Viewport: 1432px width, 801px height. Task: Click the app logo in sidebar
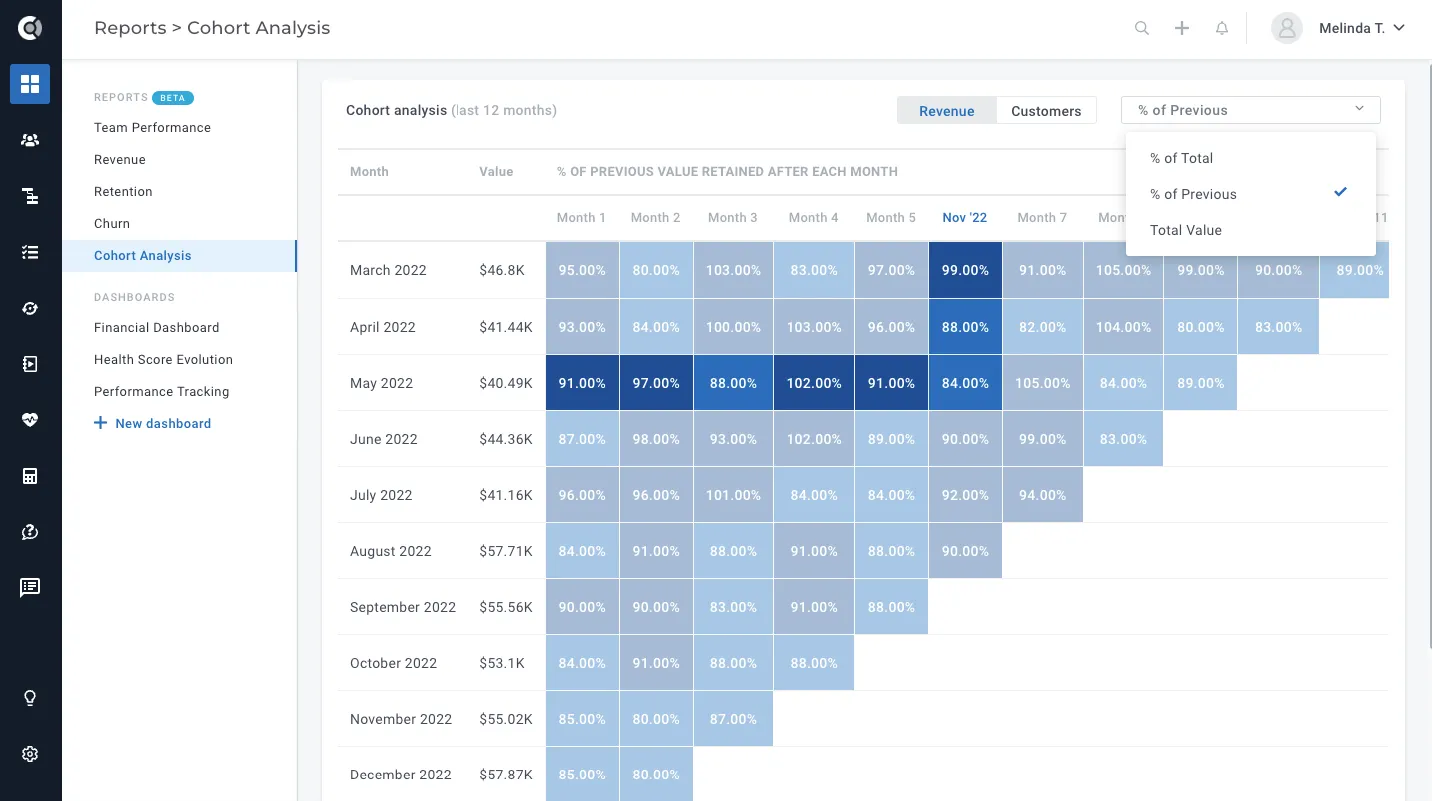pyautogui.click(x=30, y=28)
